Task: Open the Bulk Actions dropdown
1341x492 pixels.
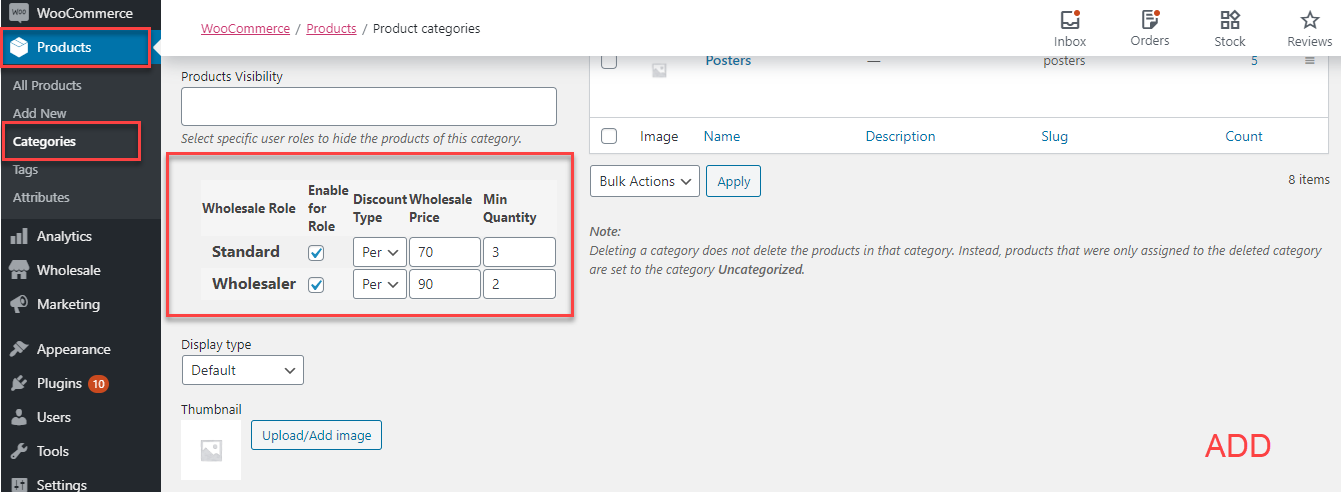Action: click(645, 181)
